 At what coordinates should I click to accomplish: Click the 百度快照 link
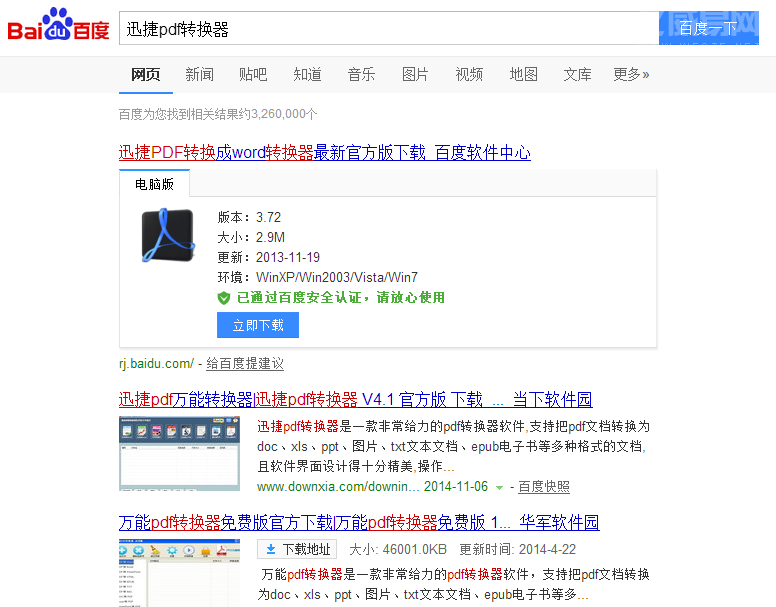coord(544,487)
